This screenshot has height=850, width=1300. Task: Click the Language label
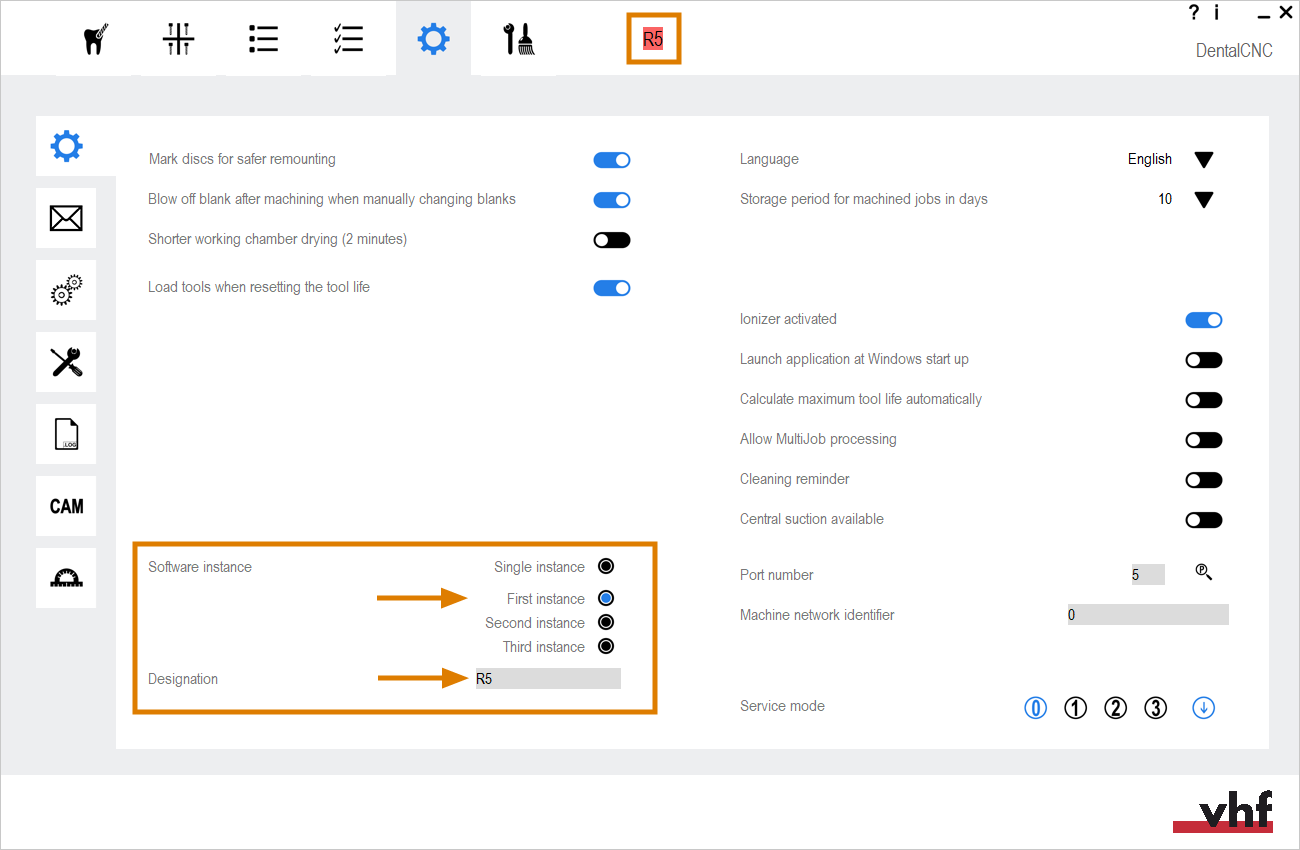[x=769, y=159]
